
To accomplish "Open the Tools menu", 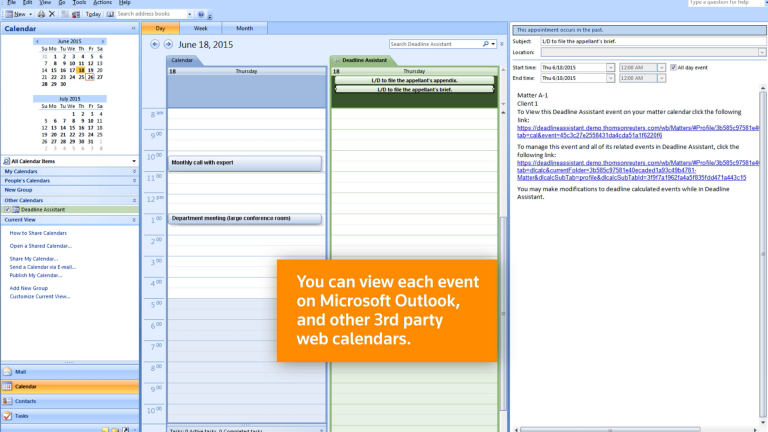I will point(80,3).
